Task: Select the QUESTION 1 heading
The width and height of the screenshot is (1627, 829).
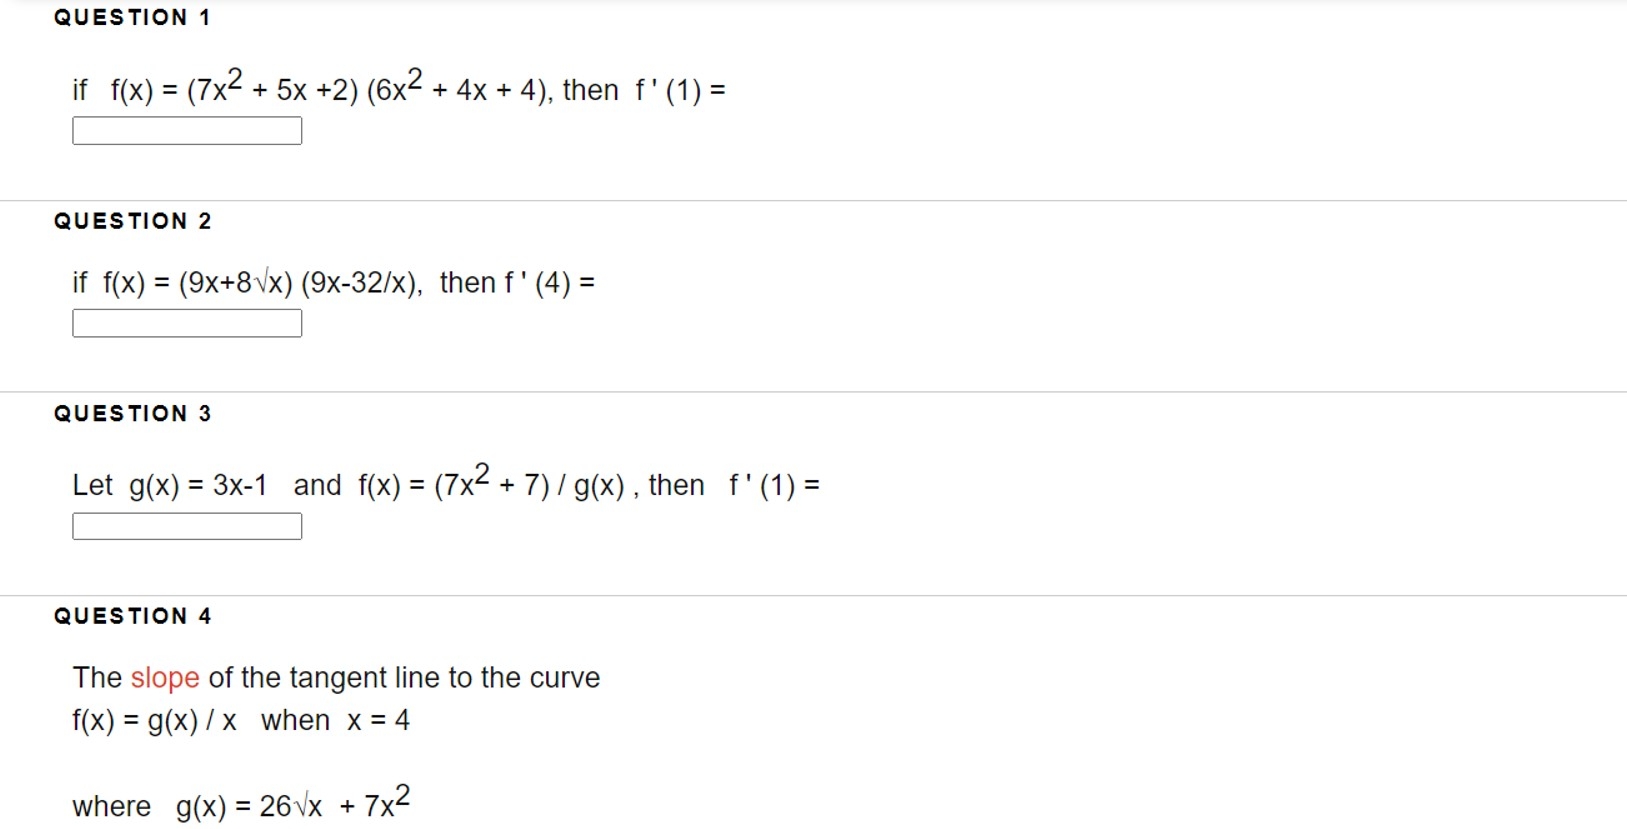Action: [131, 16]
